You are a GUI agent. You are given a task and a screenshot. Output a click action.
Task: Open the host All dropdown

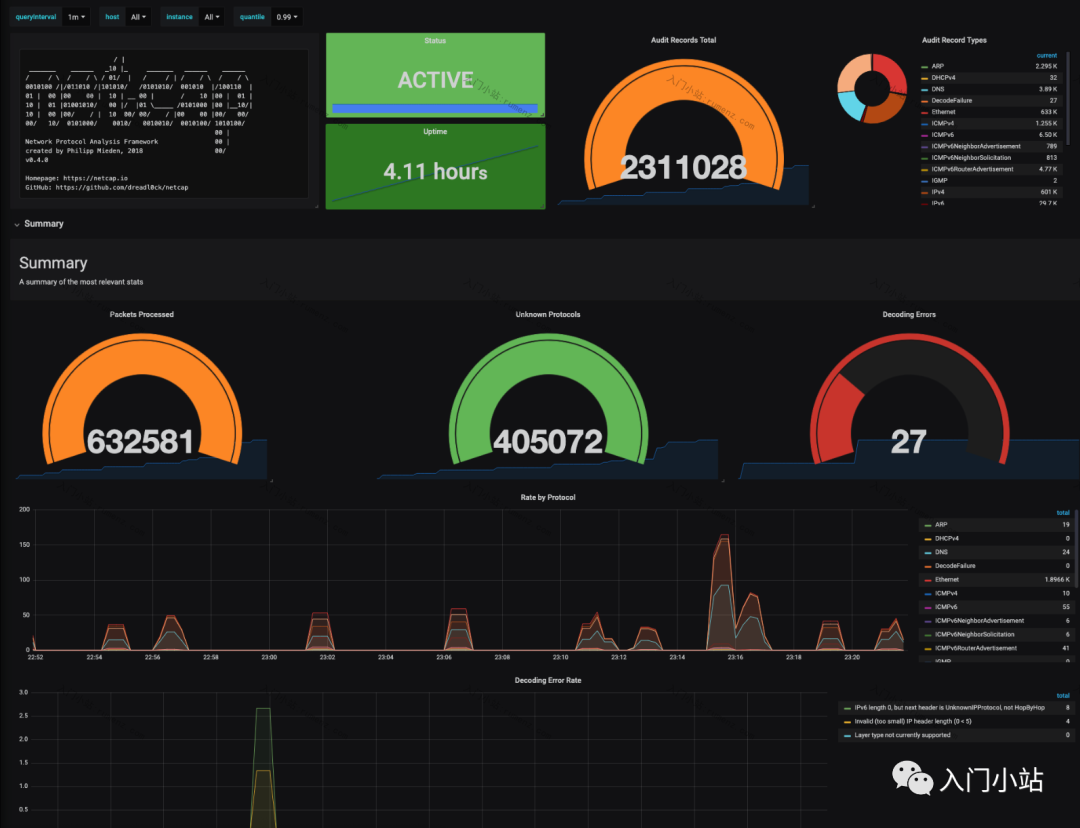click(138, 17)
